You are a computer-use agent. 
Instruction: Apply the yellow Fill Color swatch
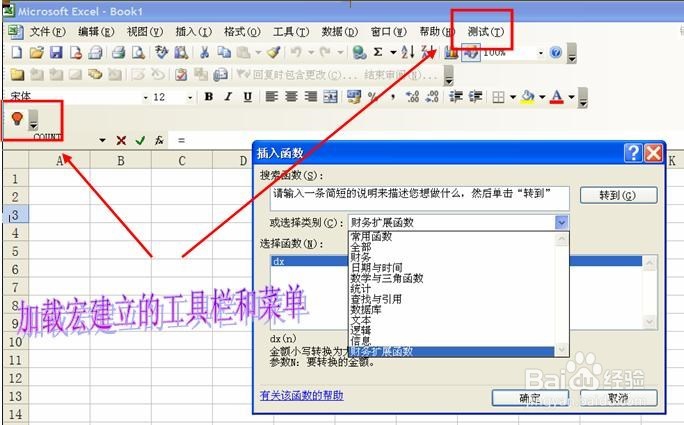click(527, 97)
